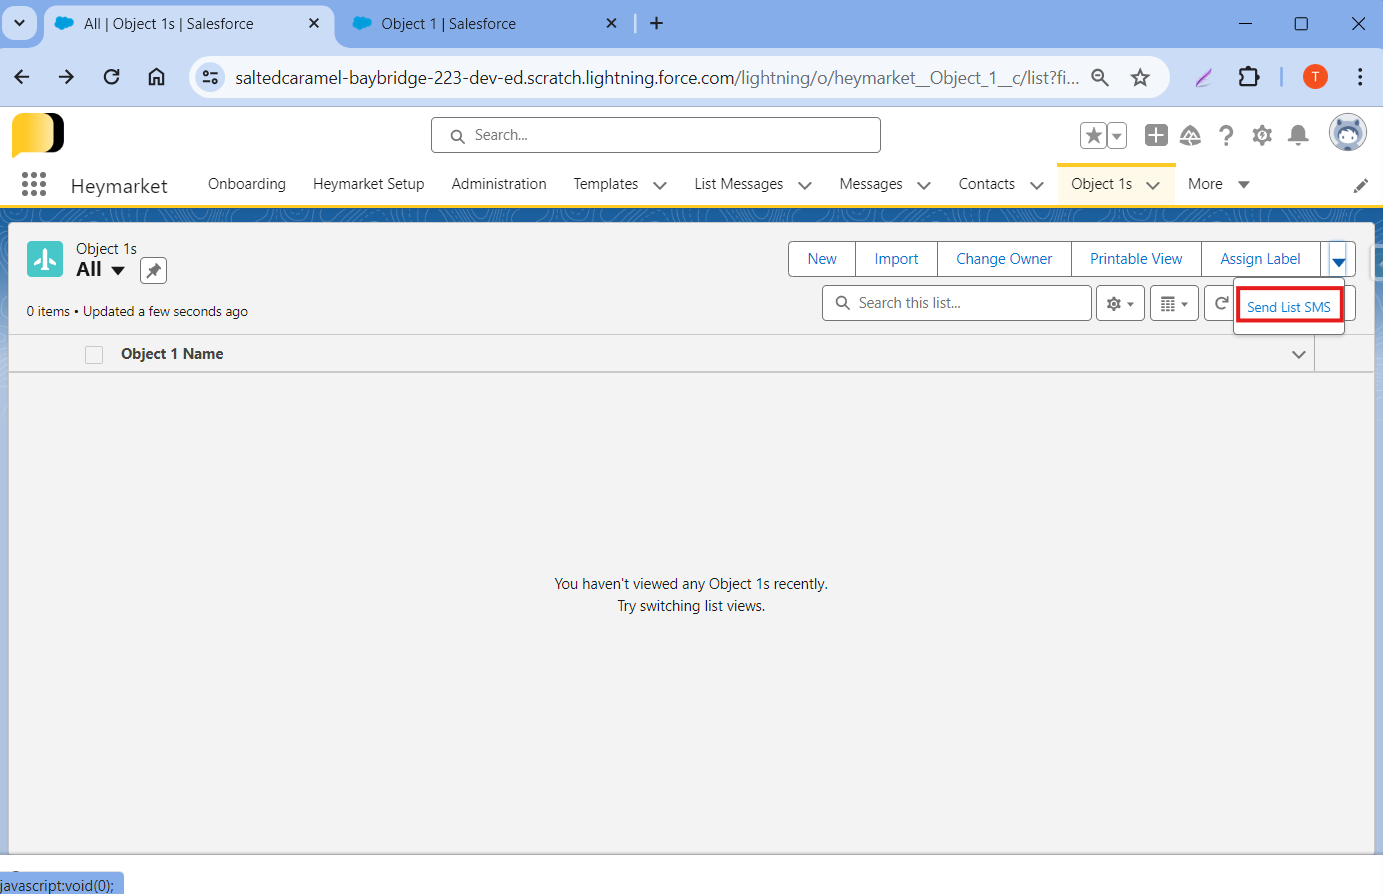Viewport: 1383px width, 894px height.
Task: Open Object 1 Name column actions chevron
Action: [1299, 354]
